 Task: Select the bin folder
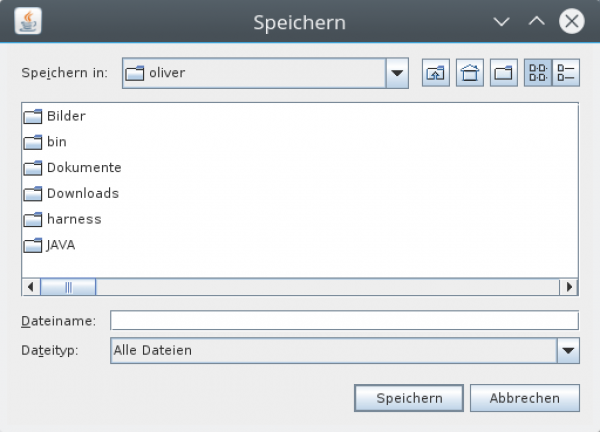[x=56, y=142]
